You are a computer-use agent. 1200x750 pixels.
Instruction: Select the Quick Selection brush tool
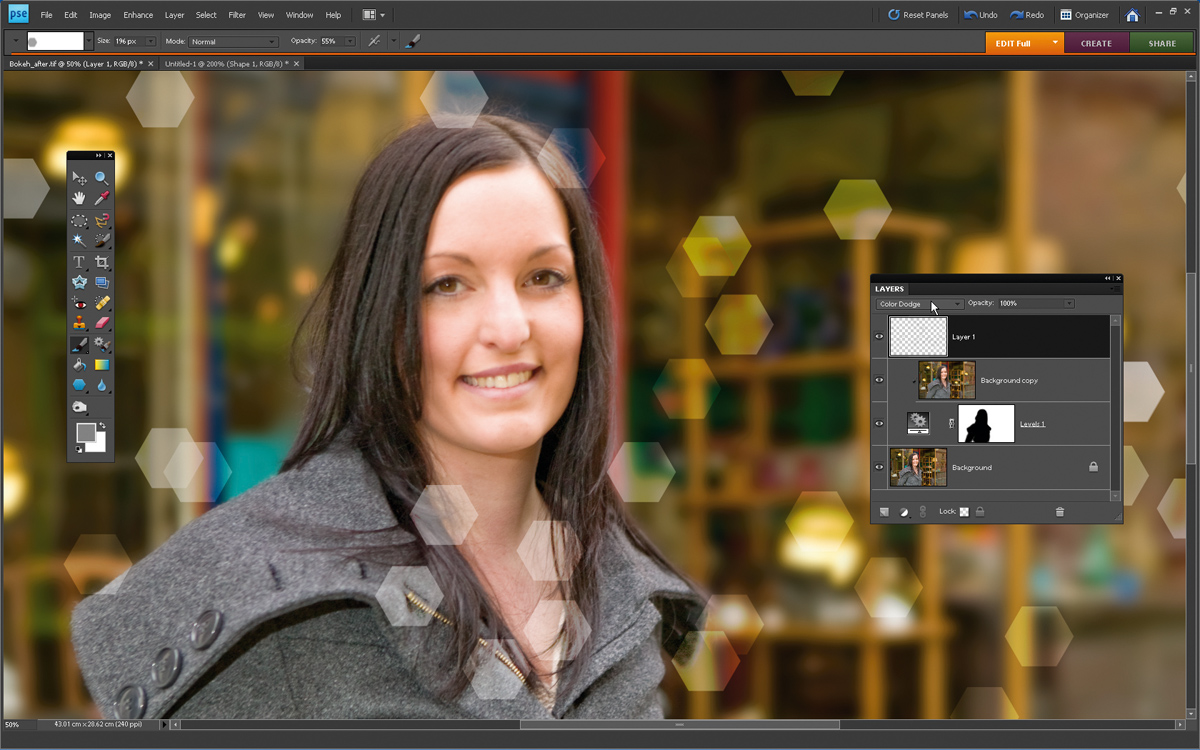pyautogui.click(x=102, y=240)
